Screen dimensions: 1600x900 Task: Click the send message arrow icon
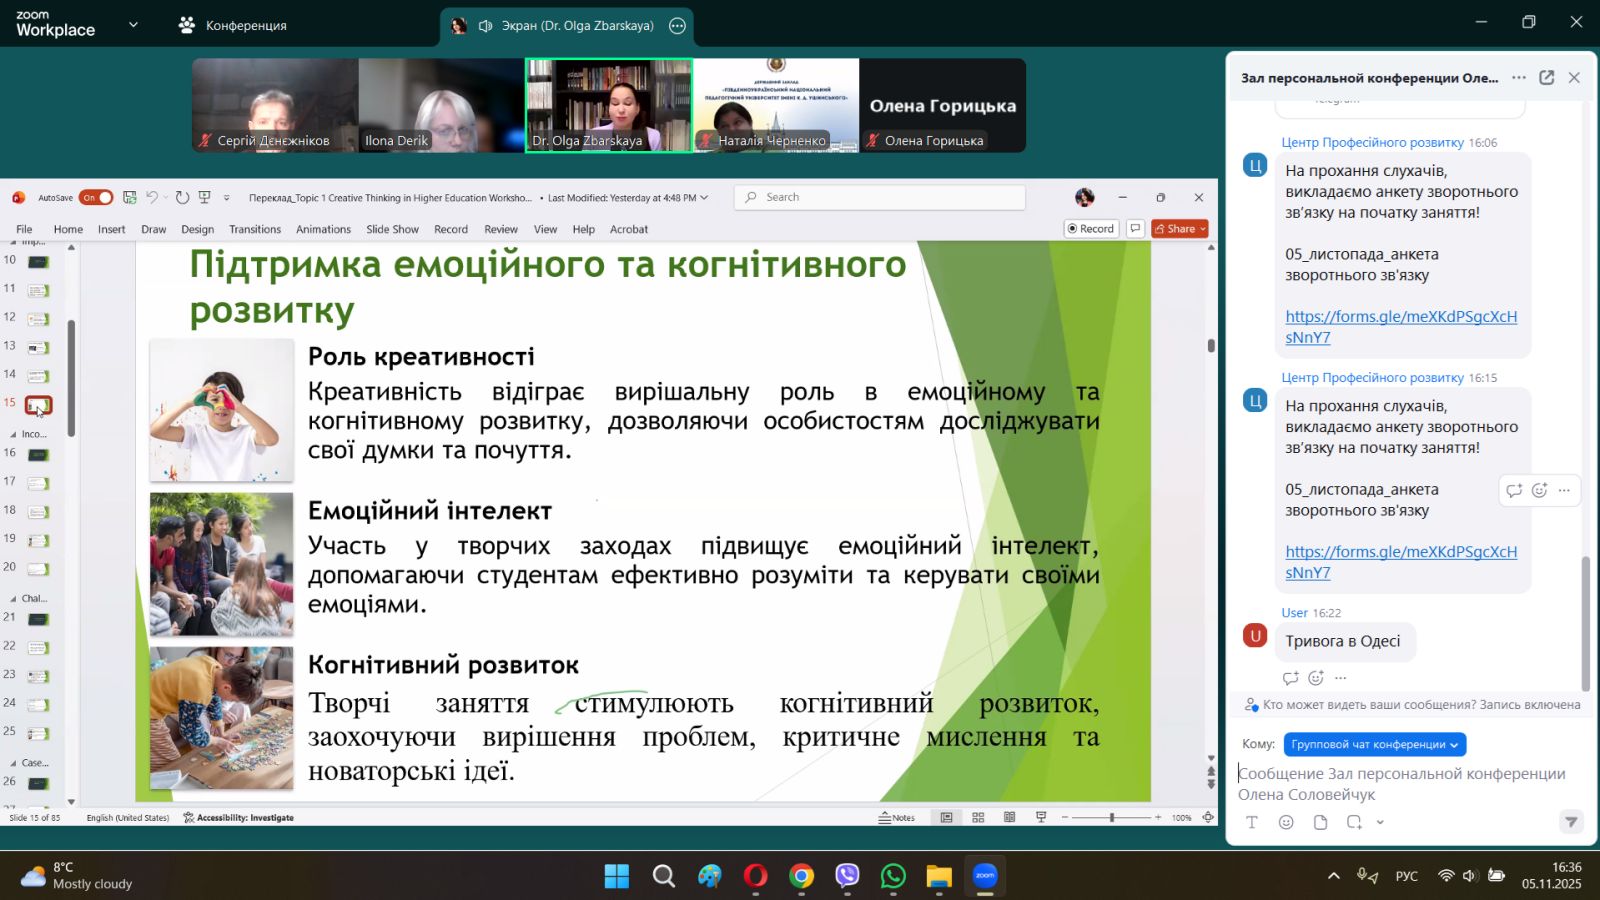[1571, 822]
